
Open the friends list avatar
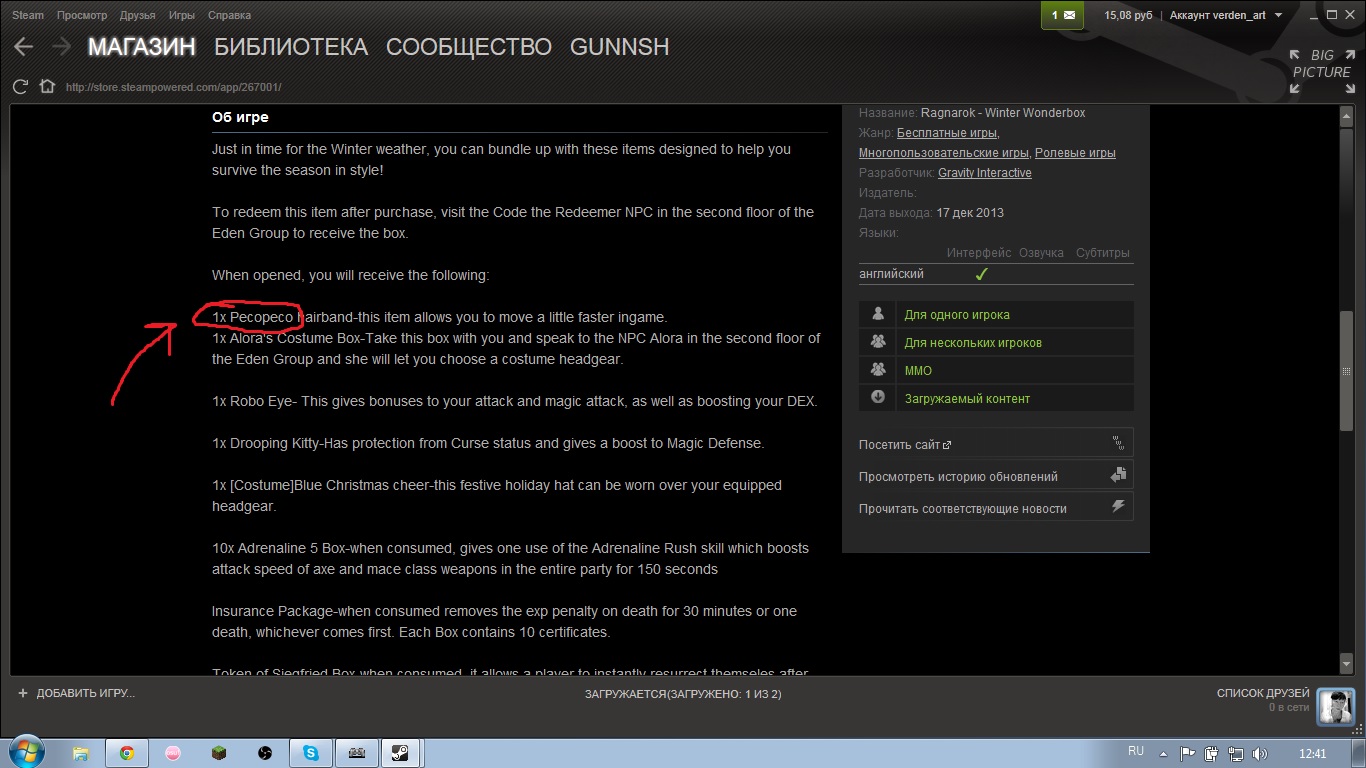(1335, 707)
